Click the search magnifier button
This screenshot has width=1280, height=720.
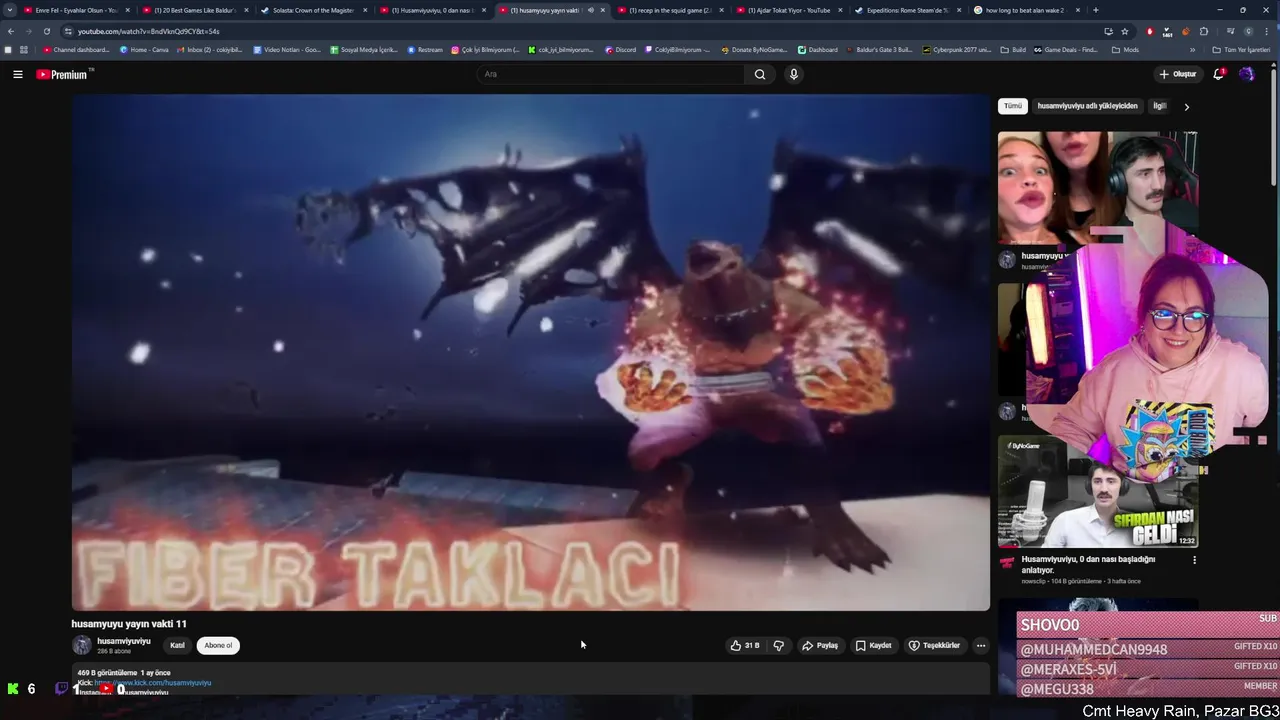760,74
